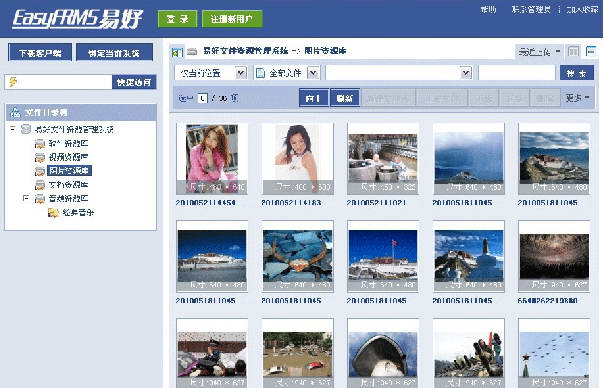This screenshot has height=388, width=604.
Task: Open thumbnail of woman in white top
Action: [297, 159]
